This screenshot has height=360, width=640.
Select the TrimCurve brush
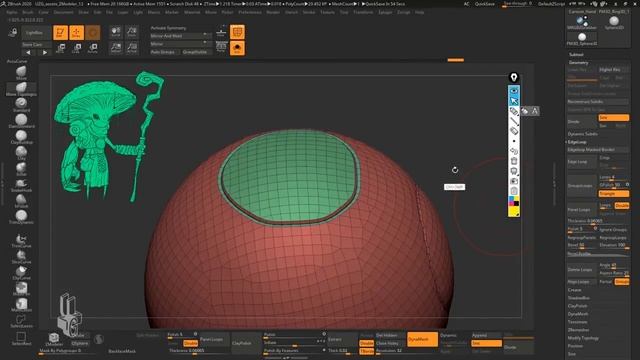tap(21, 240)
